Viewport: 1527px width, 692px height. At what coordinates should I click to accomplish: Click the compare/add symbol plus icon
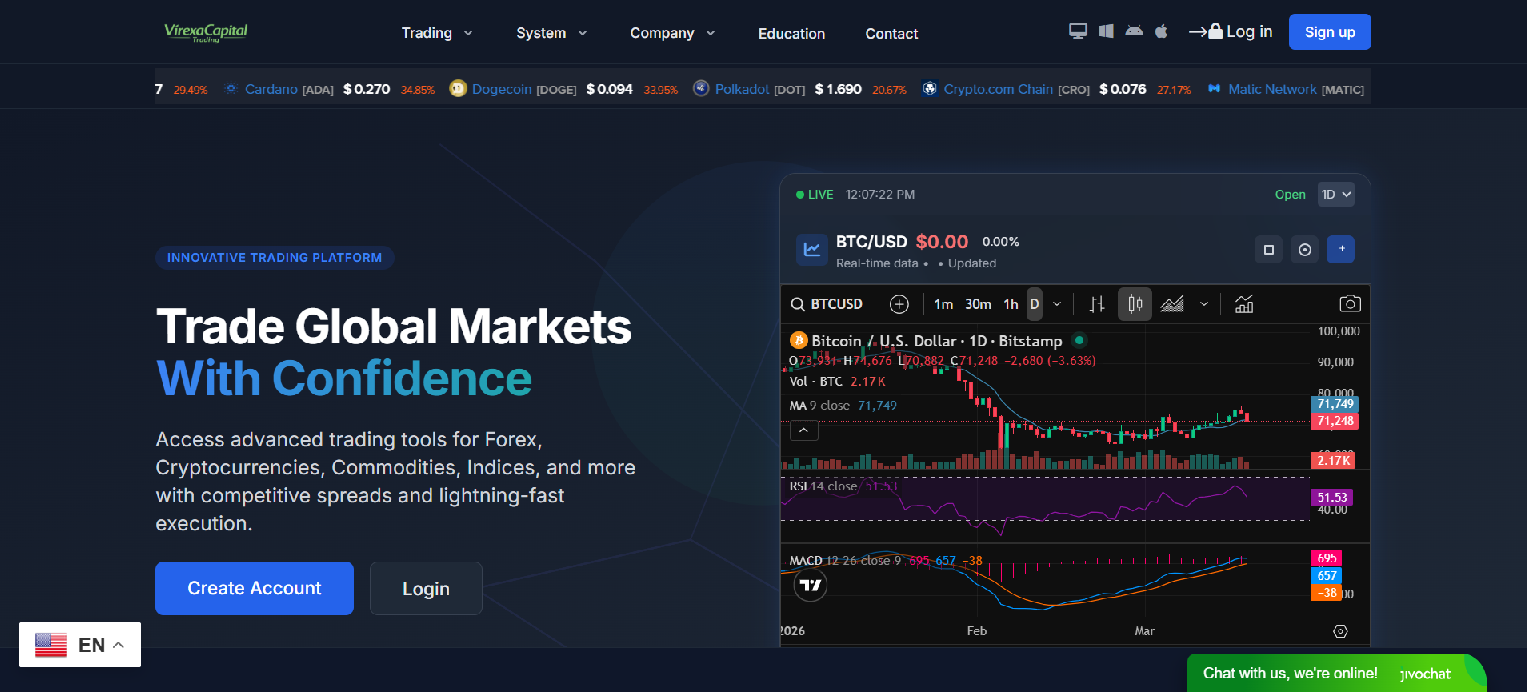point(899,304)
